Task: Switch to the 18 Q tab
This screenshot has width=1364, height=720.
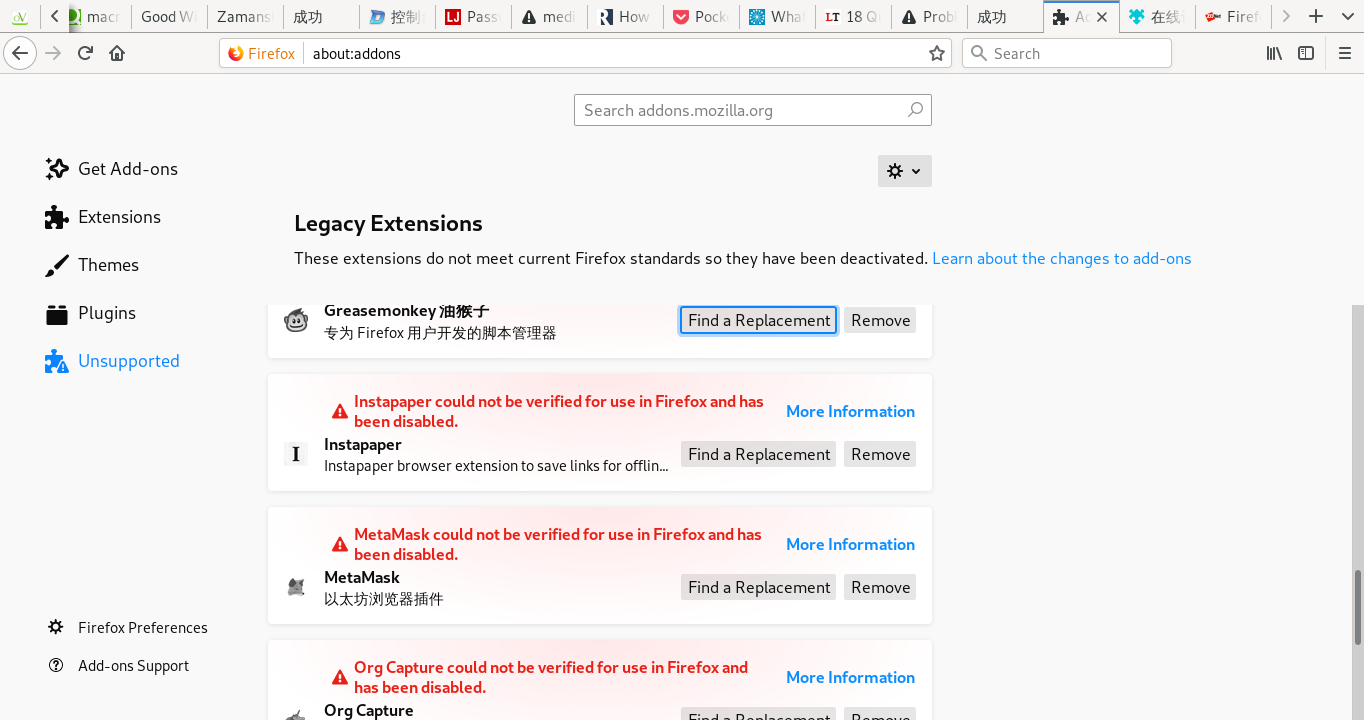Action: [852, 17]
